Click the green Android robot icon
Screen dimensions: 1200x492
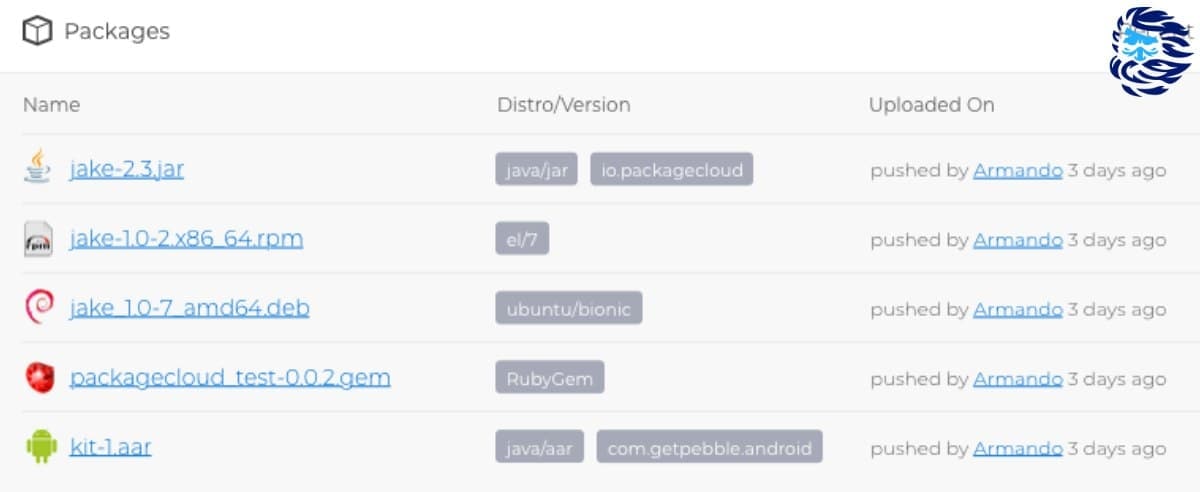point(41,446)
